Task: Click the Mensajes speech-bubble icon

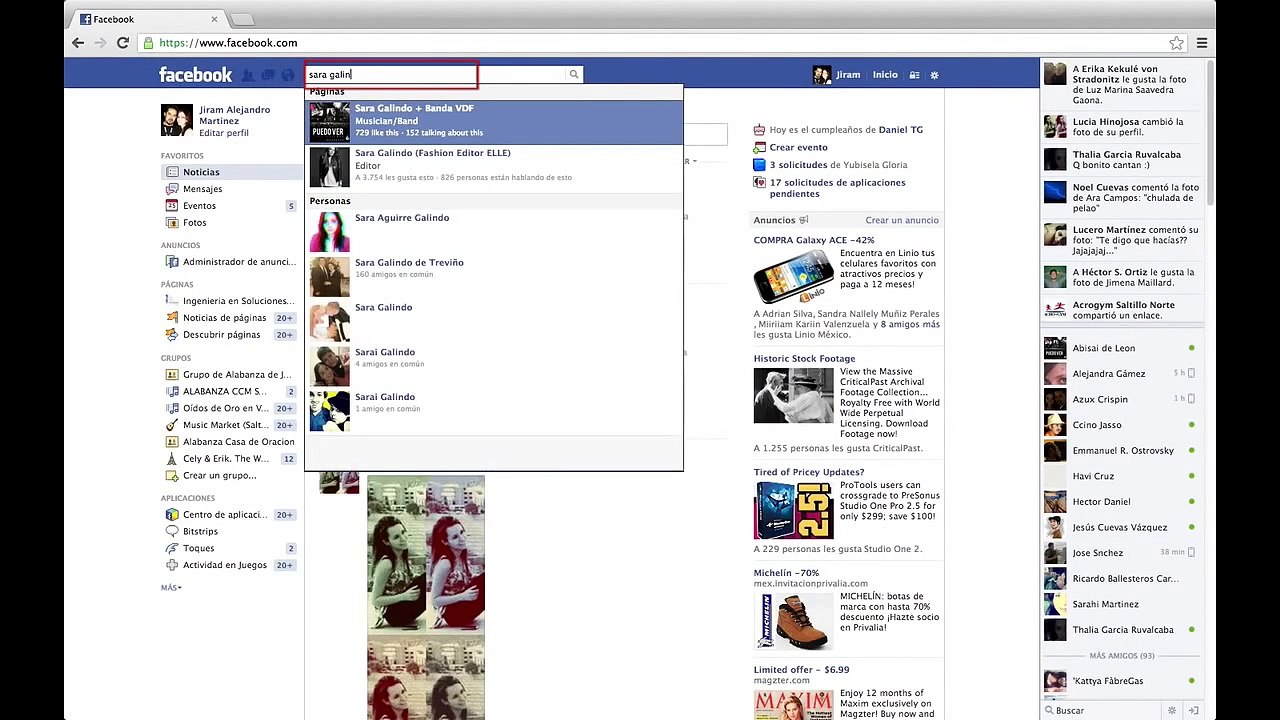Action: 172,189
